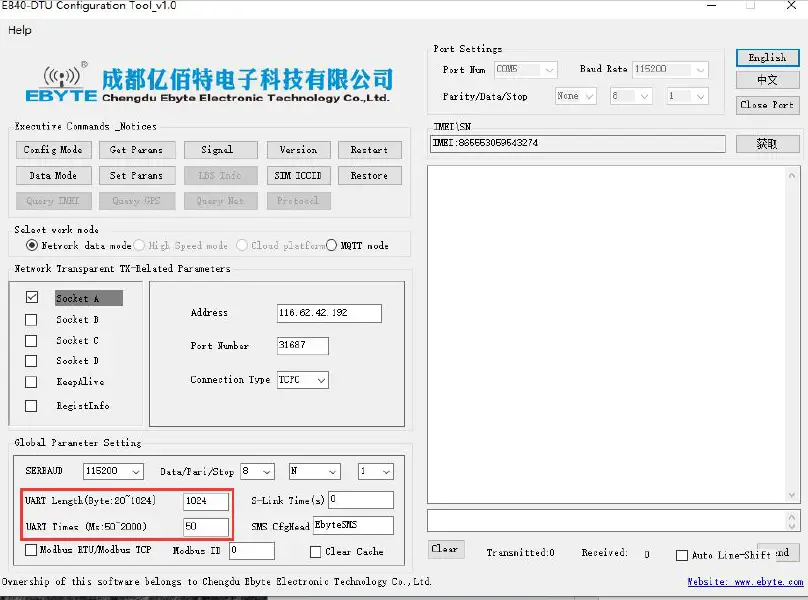Switch language to English
Viewport: 808px width, 600px height.
tap(767, 57)
